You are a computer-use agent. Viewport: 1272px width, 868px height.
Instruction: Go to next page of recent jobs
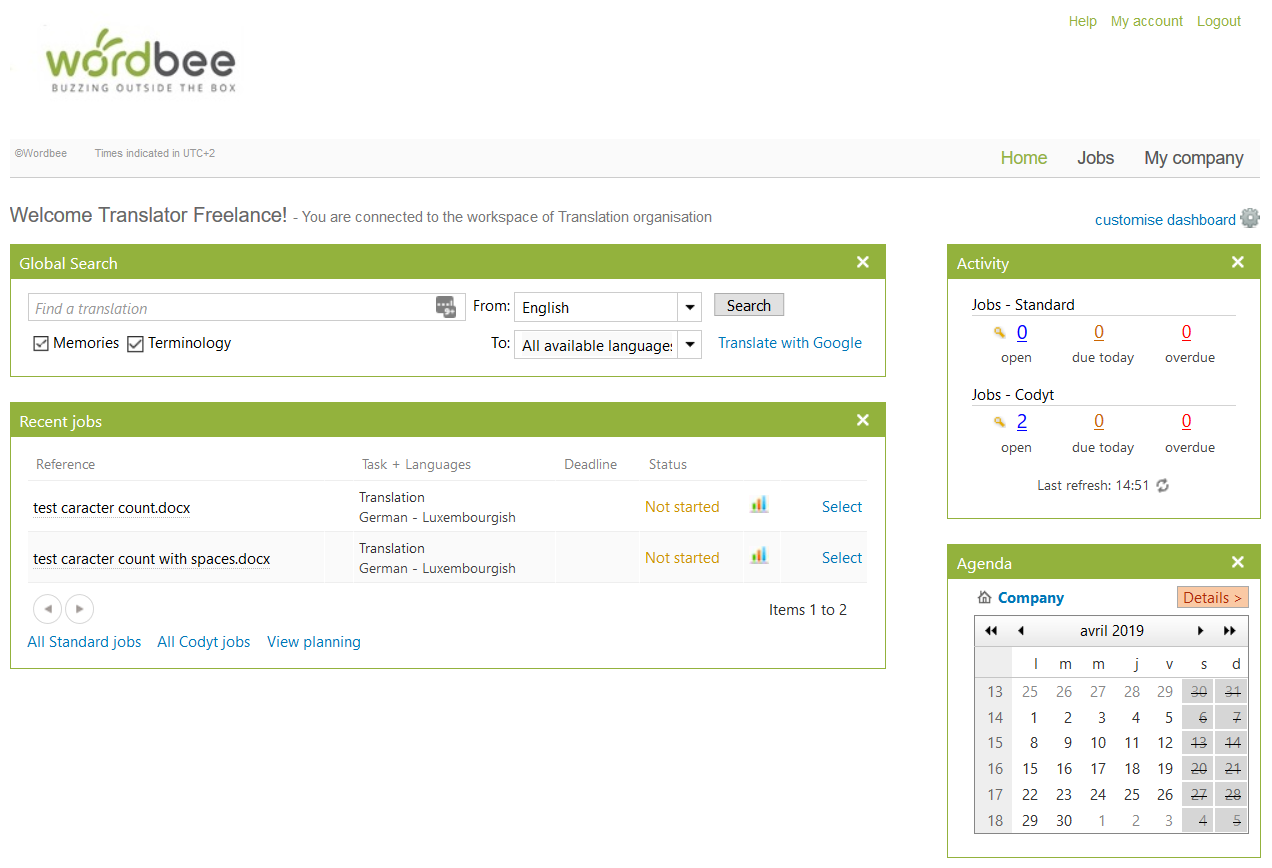pos(79,609)
